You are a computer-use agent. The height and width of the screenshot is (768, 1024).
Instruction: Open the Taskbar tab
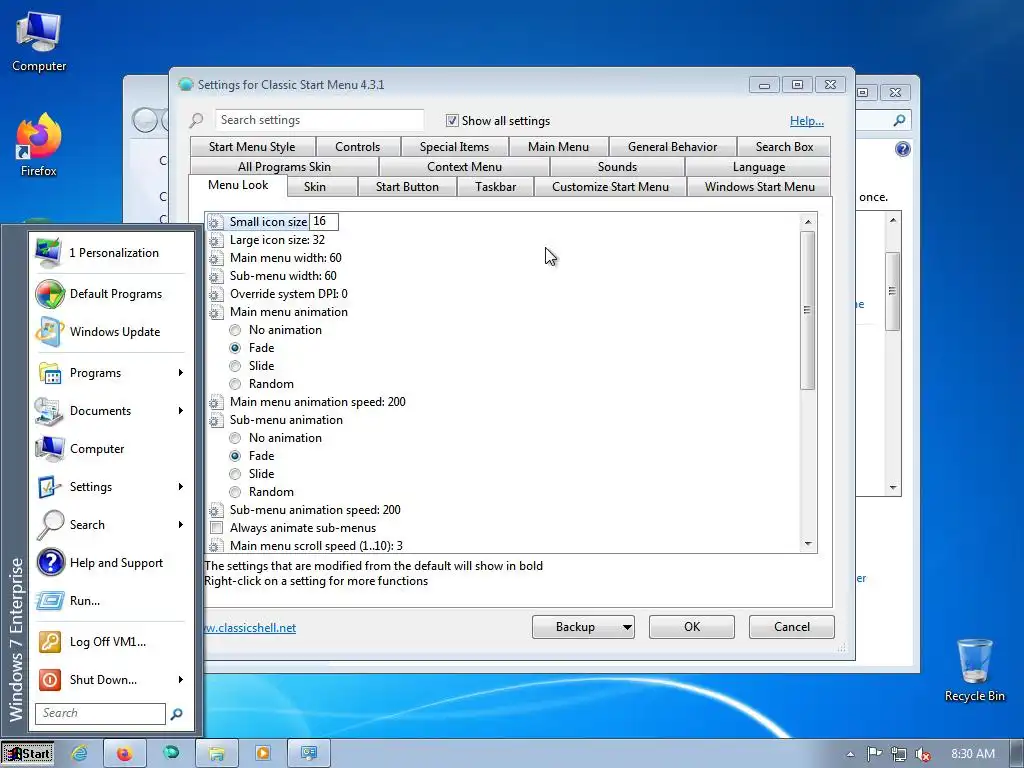click(x=496, y=187)
